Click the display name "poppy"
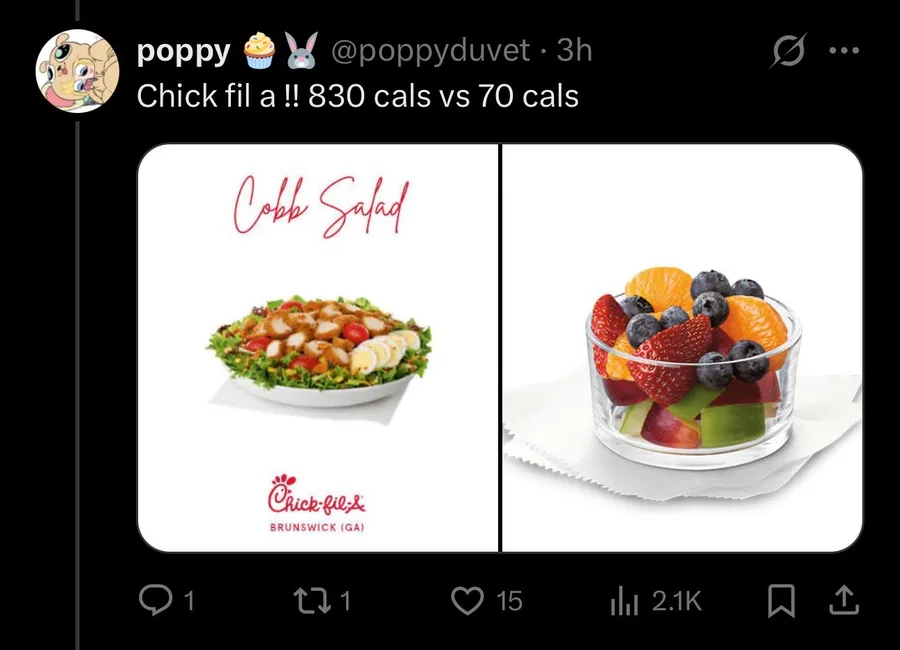Viewport: 900px width, 650px height. [183, 50]
